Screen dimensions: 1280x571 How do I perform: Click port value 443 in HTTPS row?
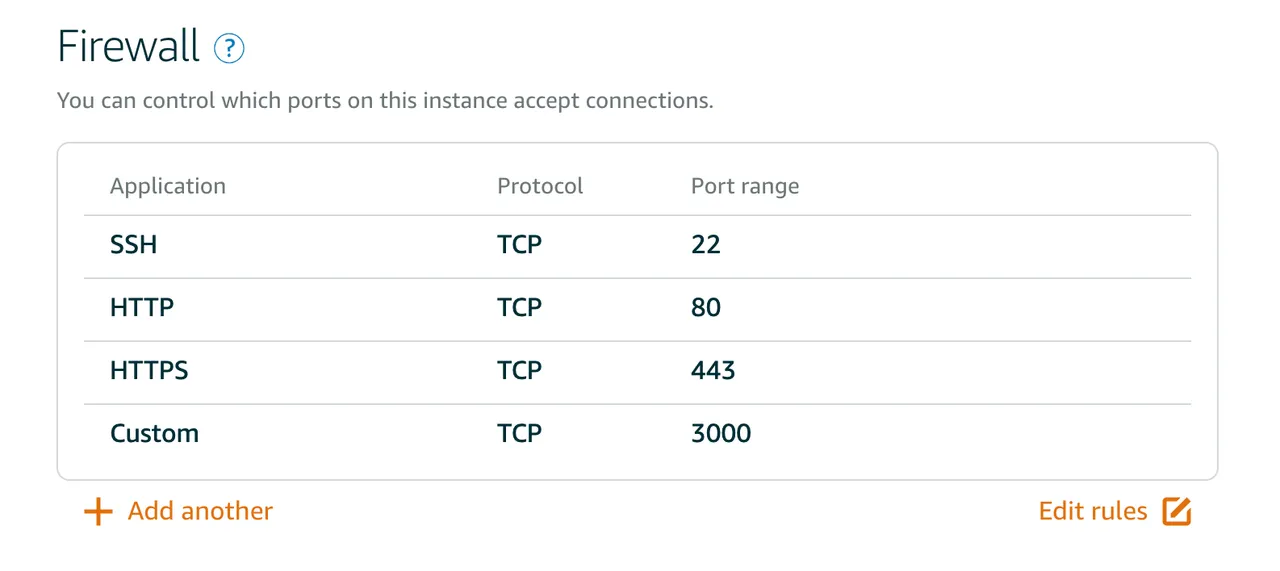coord(713,371)
